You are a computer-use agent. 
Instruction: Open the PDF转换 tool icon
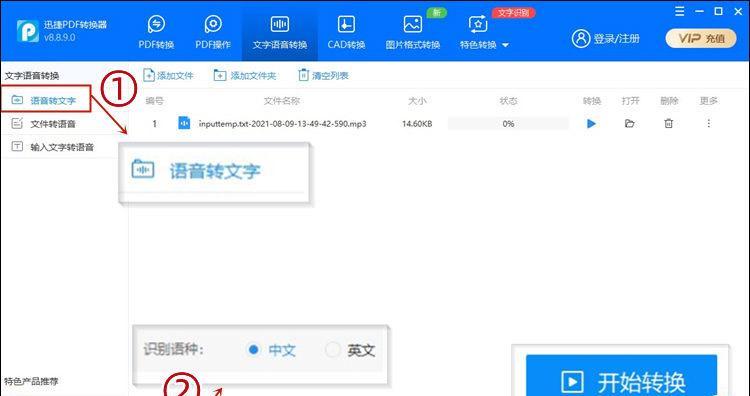156,24
